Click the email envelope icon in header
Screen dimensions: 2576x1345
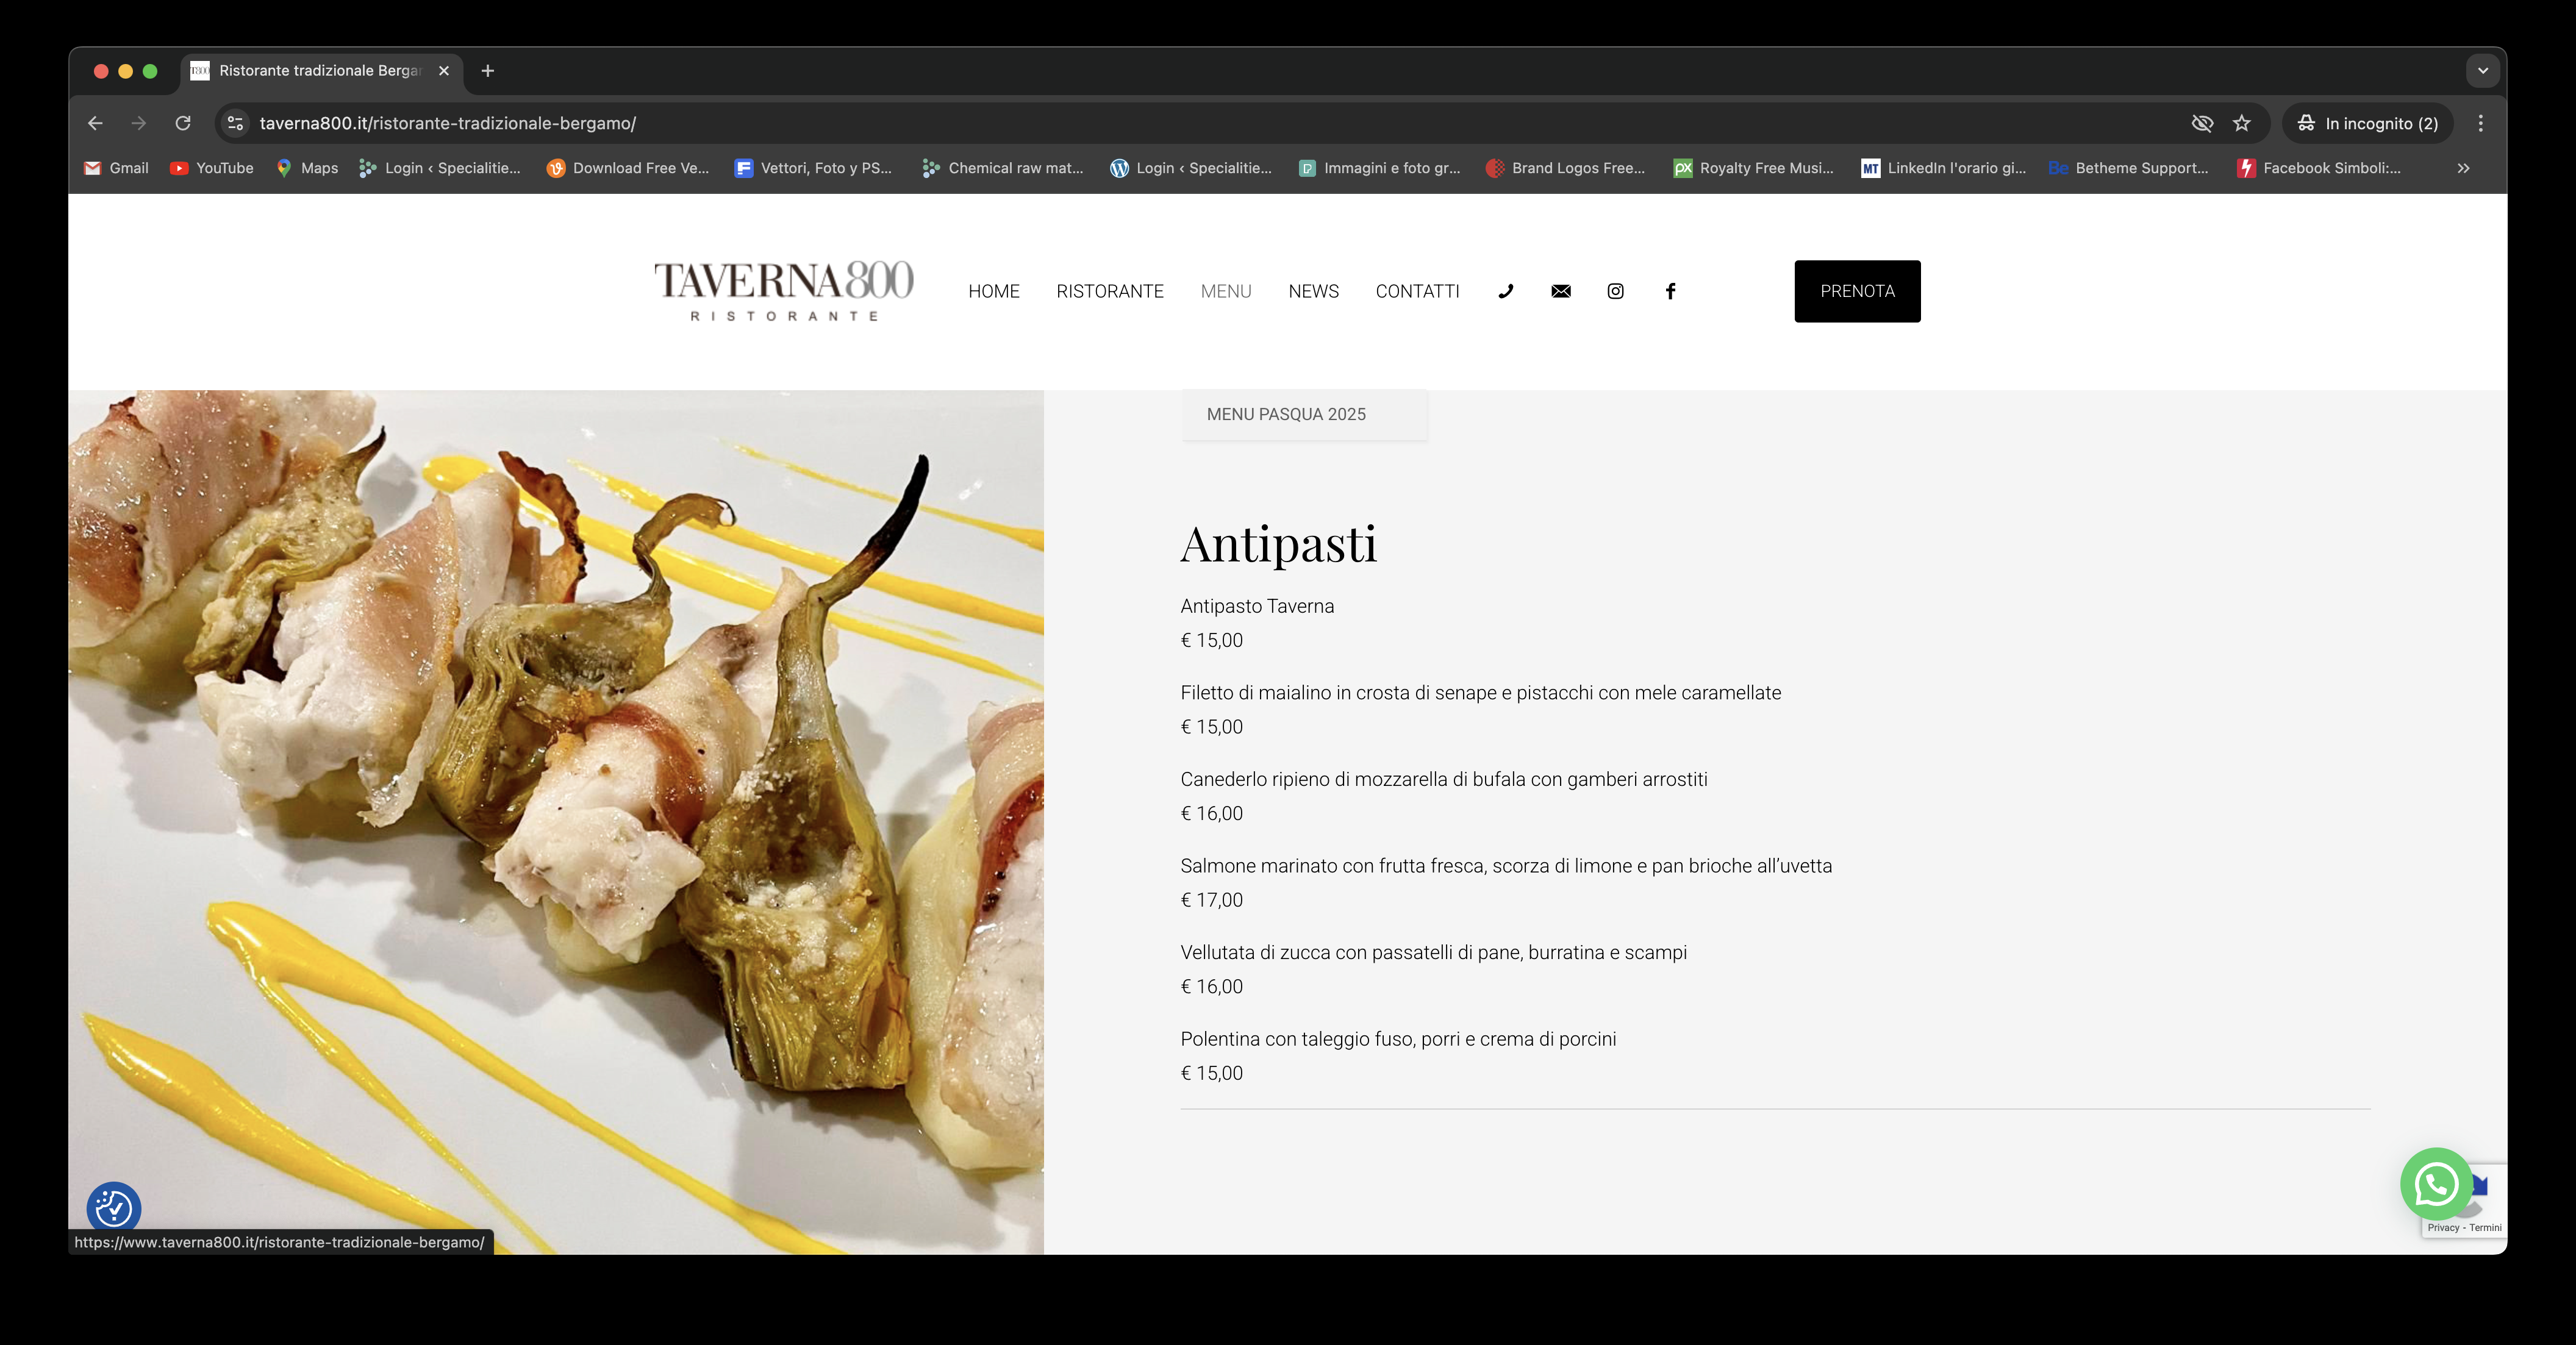click(x=1561, y=291)
